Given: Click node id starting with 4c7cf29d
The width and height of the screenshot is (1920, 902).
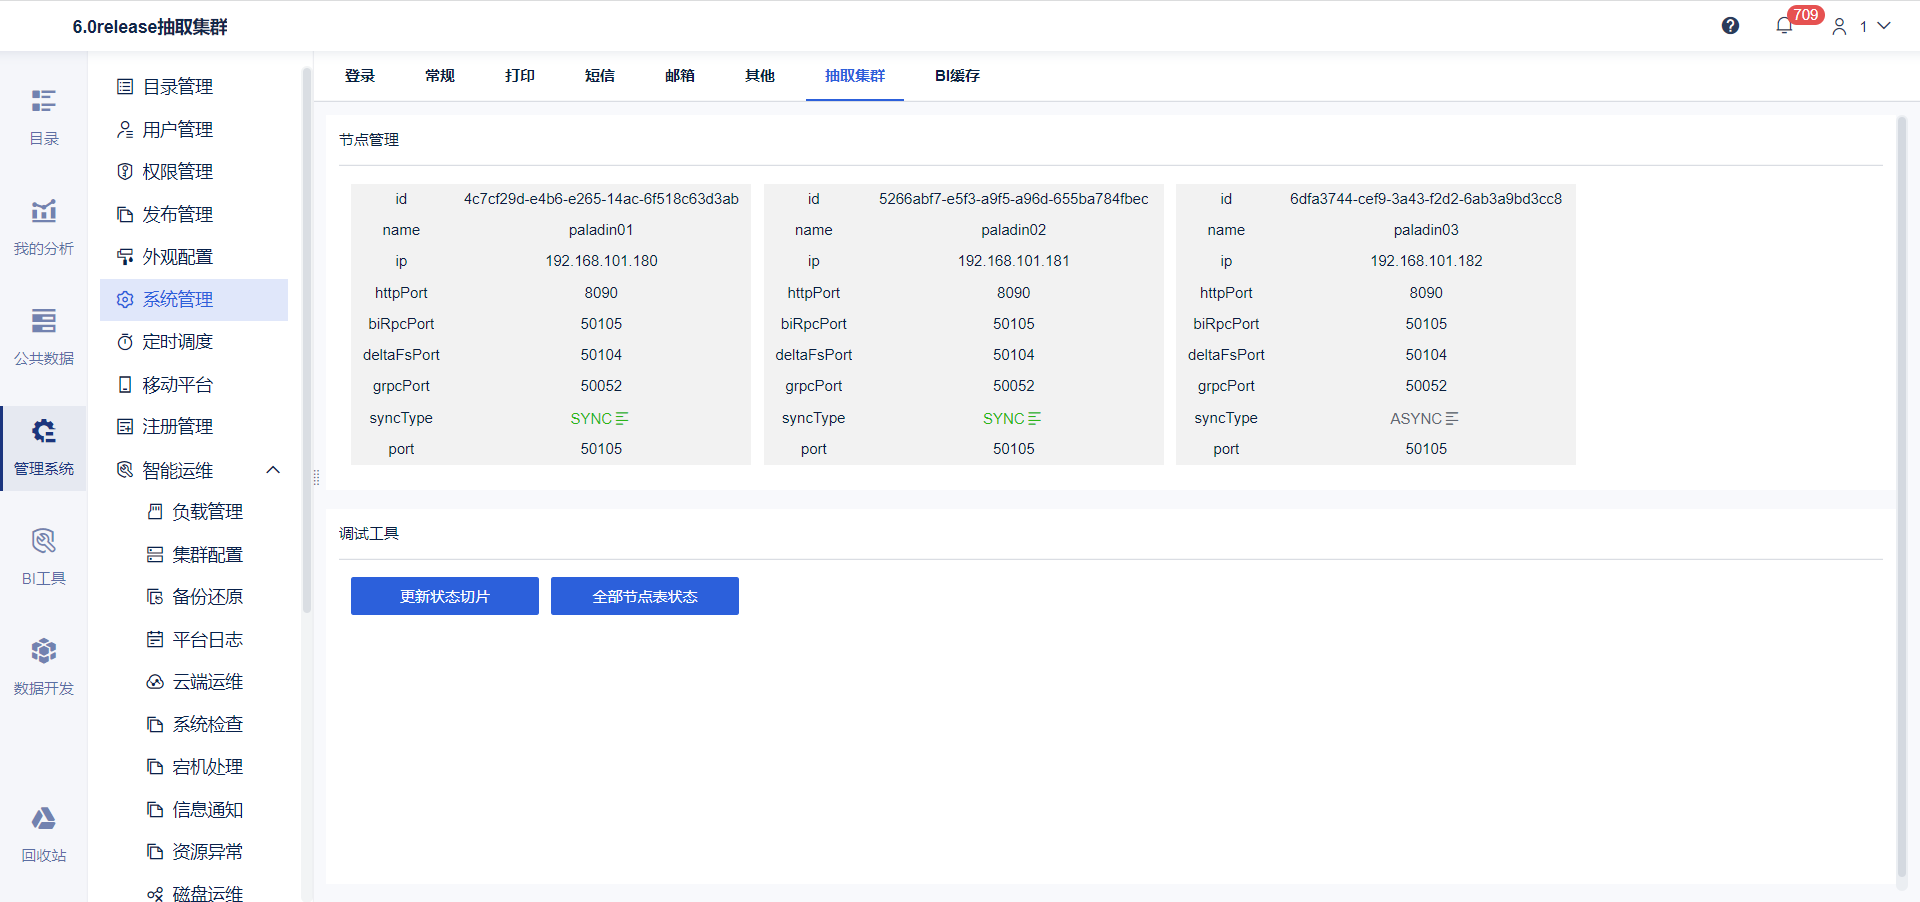Looking at the screenshot, I should click(601, 199).
